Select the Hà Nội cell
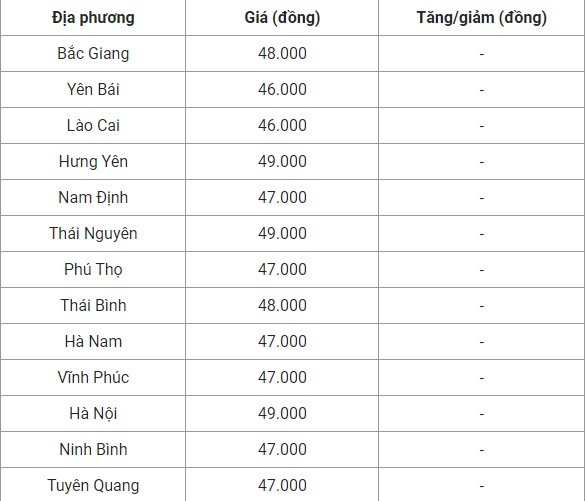 (93, 414)
